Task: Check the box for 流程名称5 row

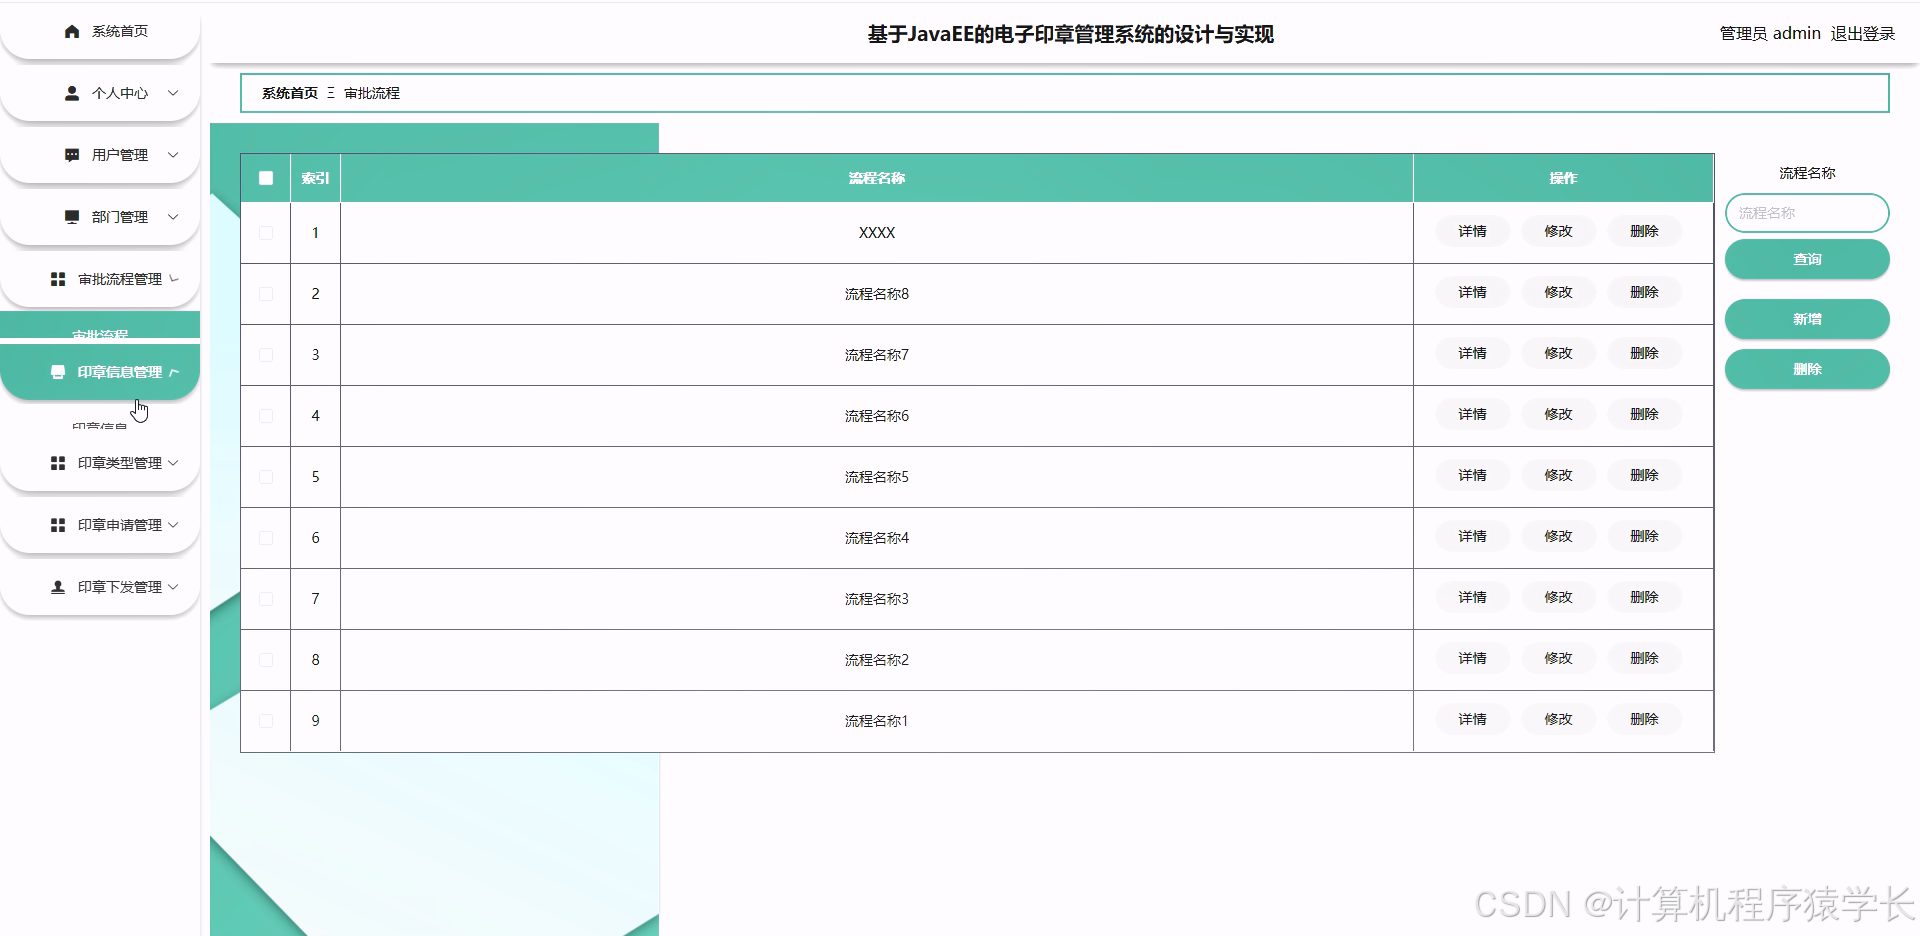Action: click(x=266, y=477)
